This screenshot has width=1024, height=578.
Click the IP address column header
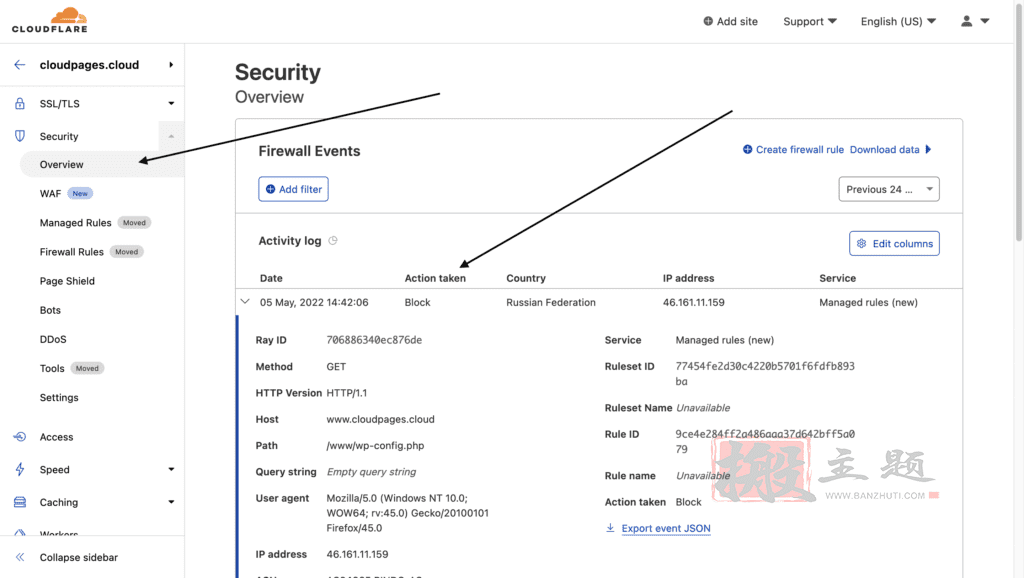click(688, 278)
